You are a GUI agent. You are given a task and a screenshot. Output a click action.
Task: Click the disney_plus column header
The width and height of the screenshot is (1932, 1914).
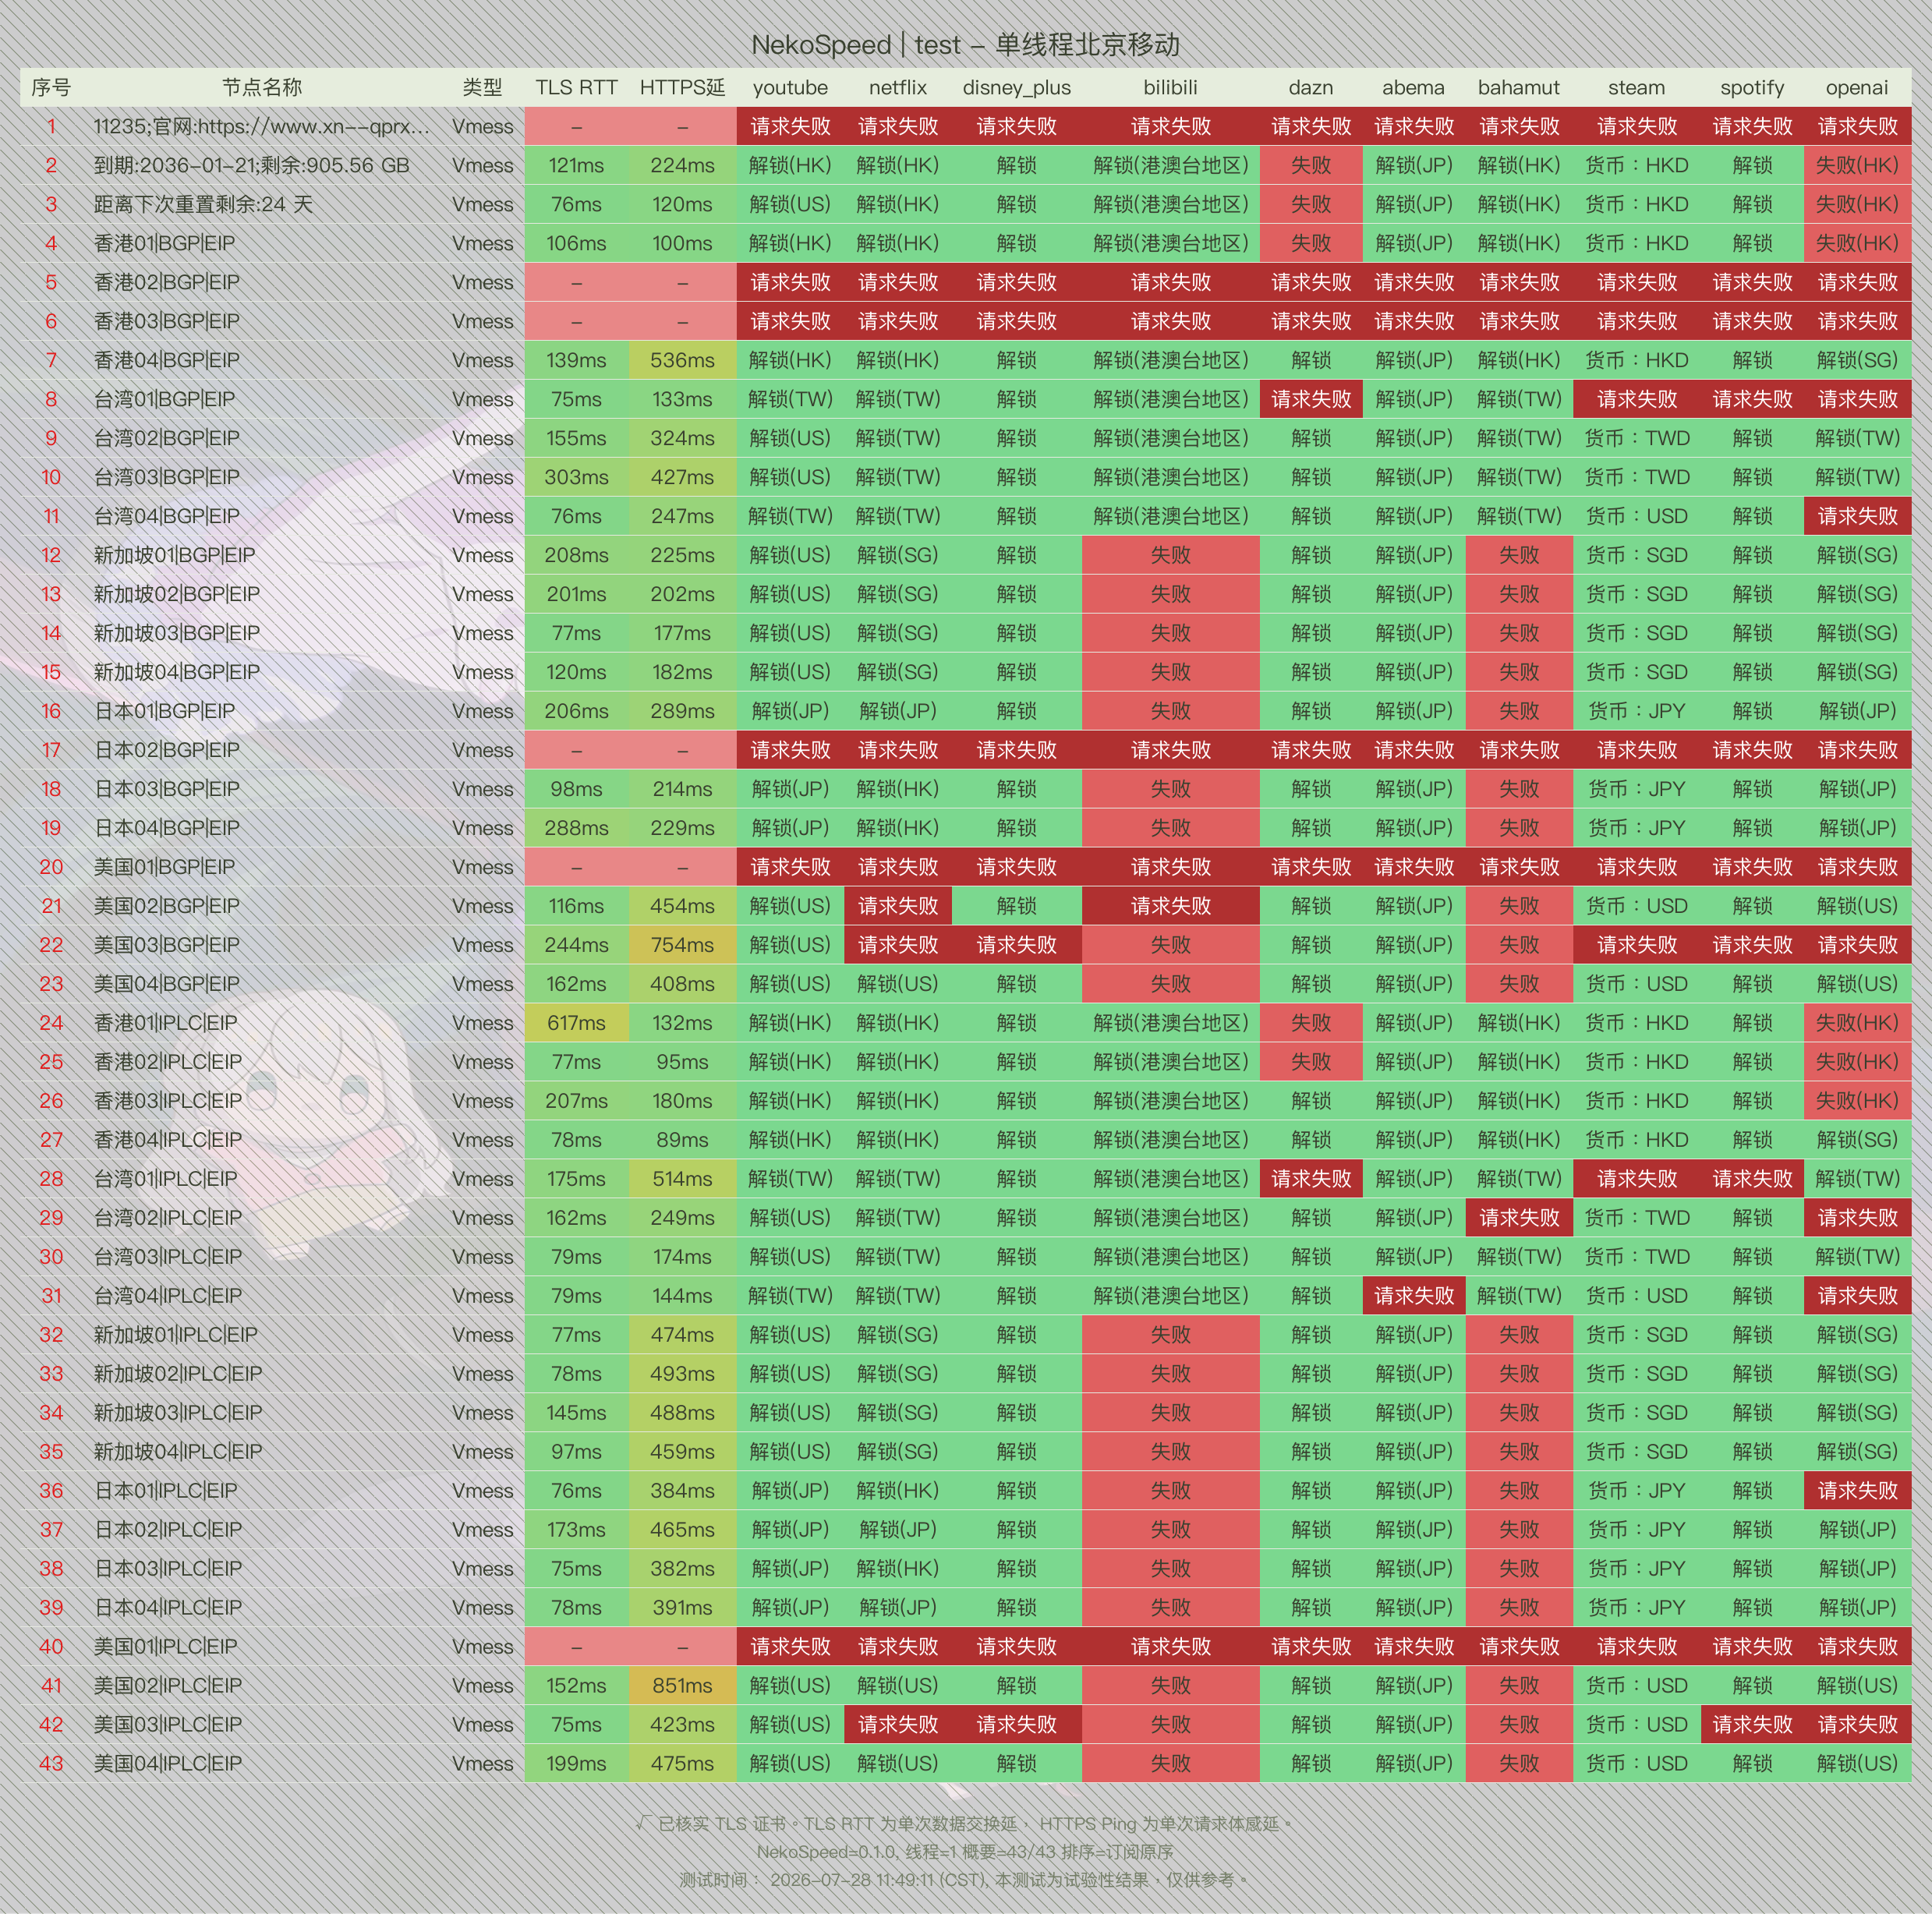[1016, 88]
